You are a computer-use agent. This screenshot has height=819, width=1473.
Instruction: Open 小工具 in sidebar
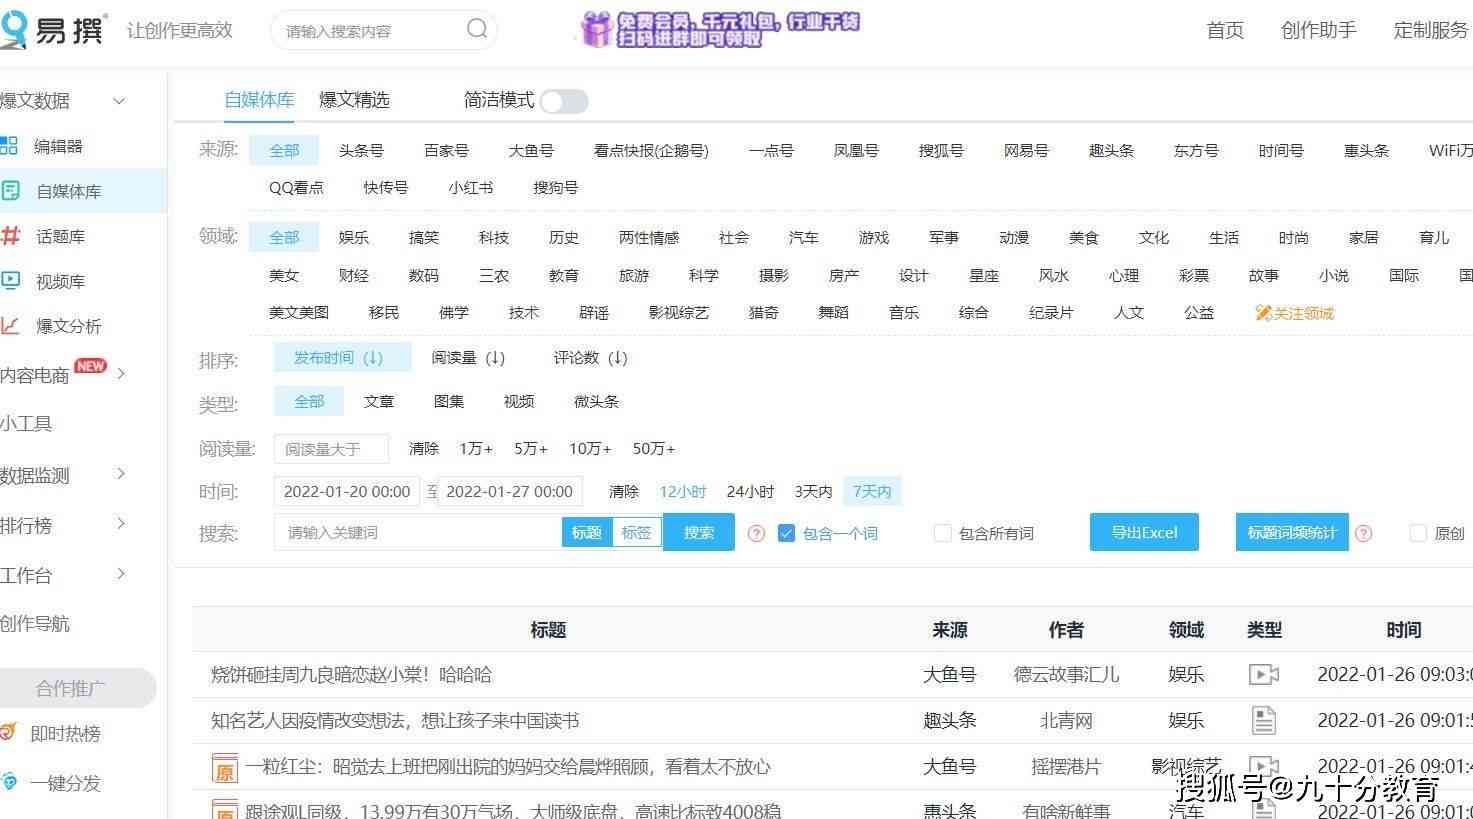[26, 424]
